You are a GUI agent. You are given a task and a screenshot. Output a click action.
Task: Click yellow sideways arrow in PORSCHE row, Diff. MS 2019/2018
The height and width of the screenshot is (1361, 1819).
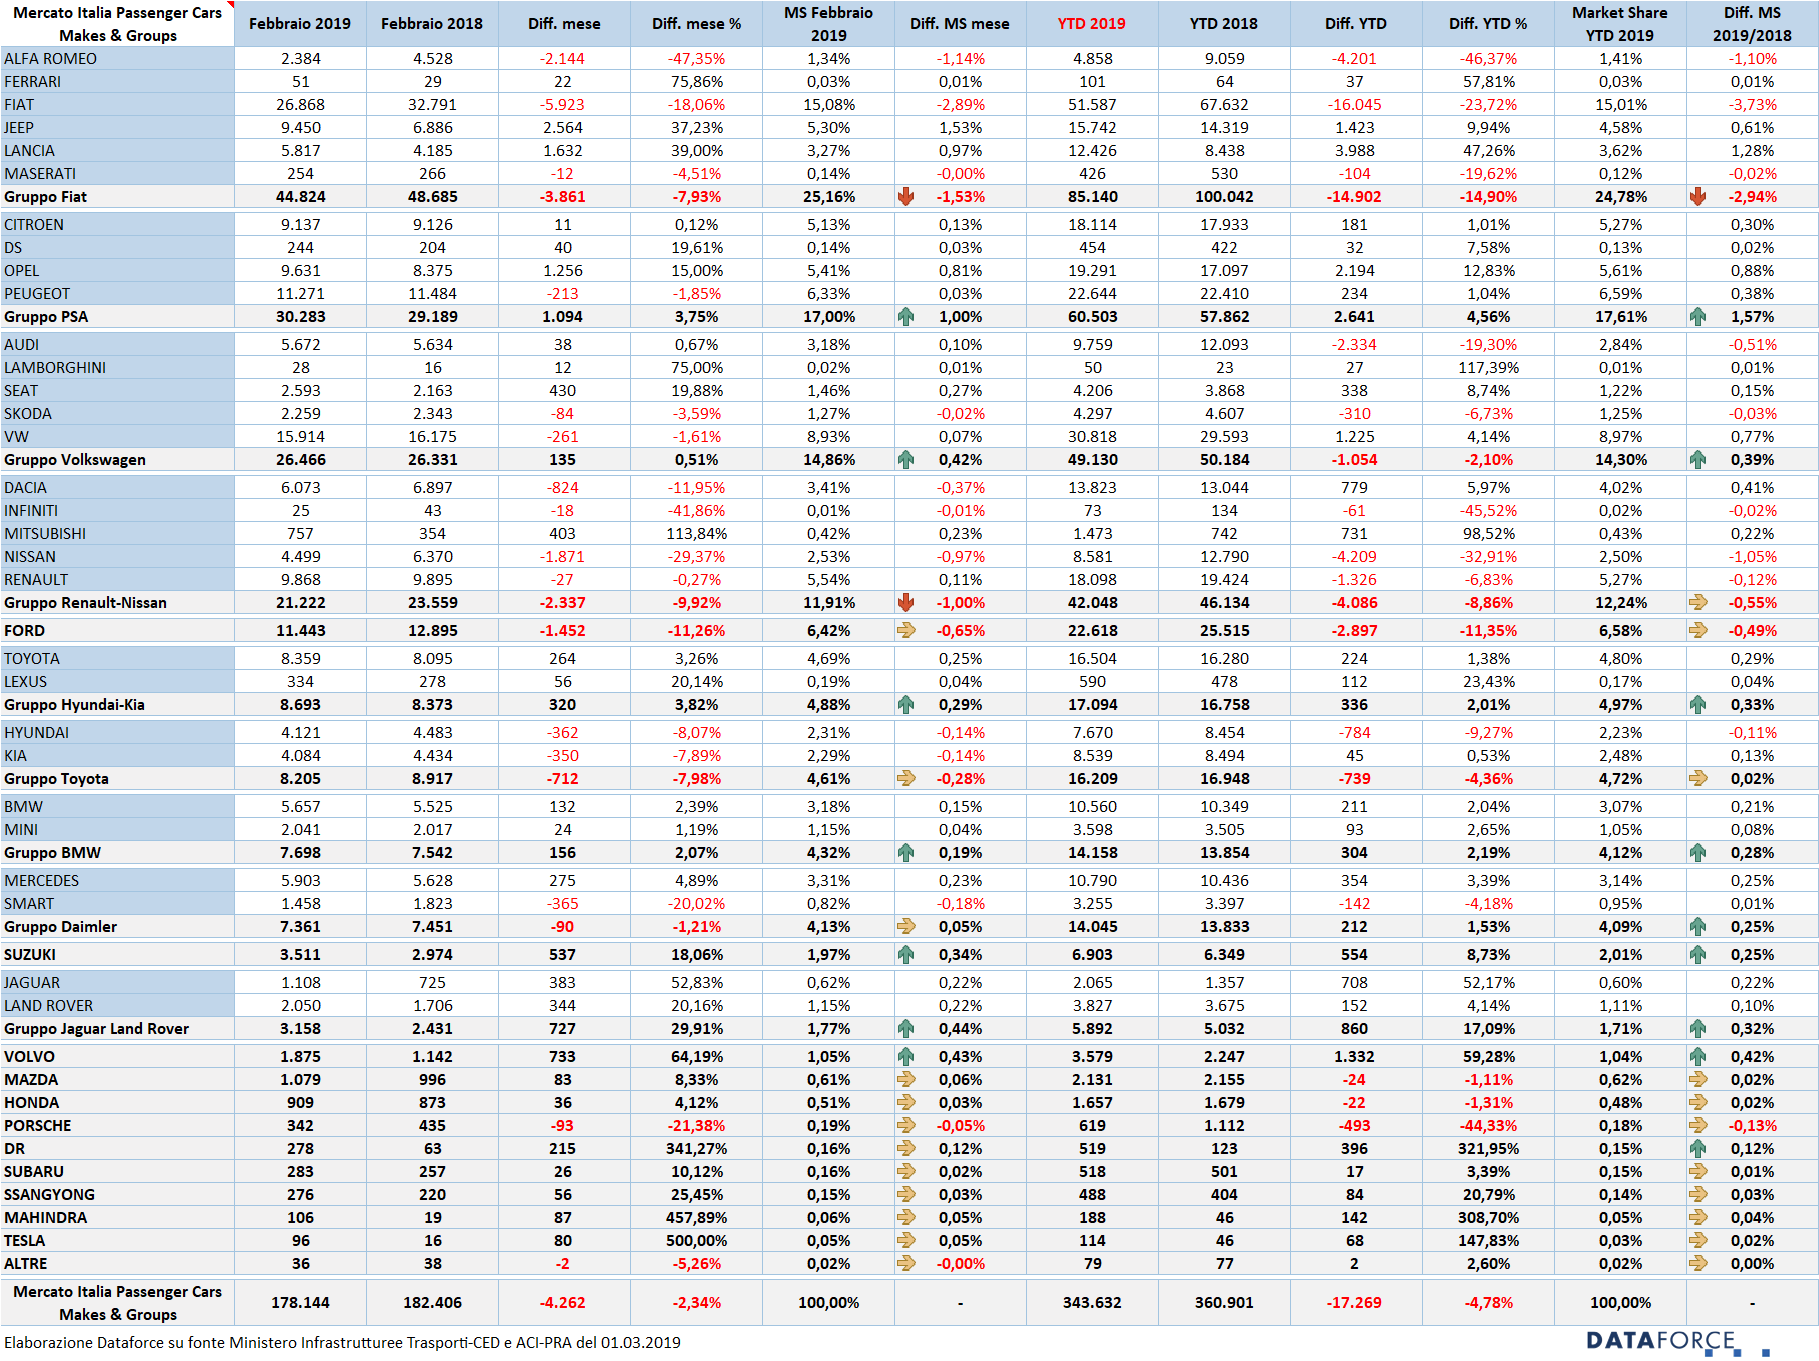point(1698,1126)
